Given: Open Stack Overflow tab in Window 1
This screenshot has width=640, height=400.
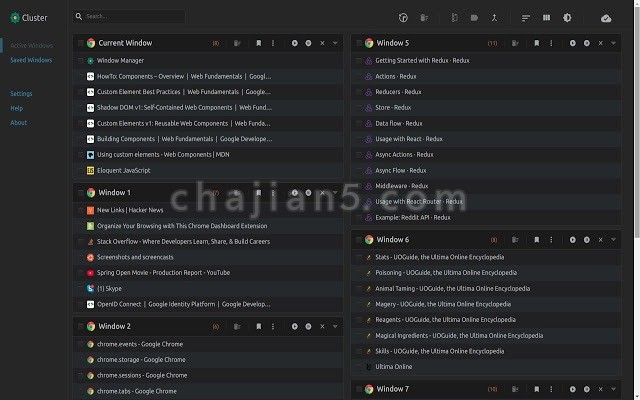Looking at the screenshot, I should pyautogui.click(x=183, y=241).
